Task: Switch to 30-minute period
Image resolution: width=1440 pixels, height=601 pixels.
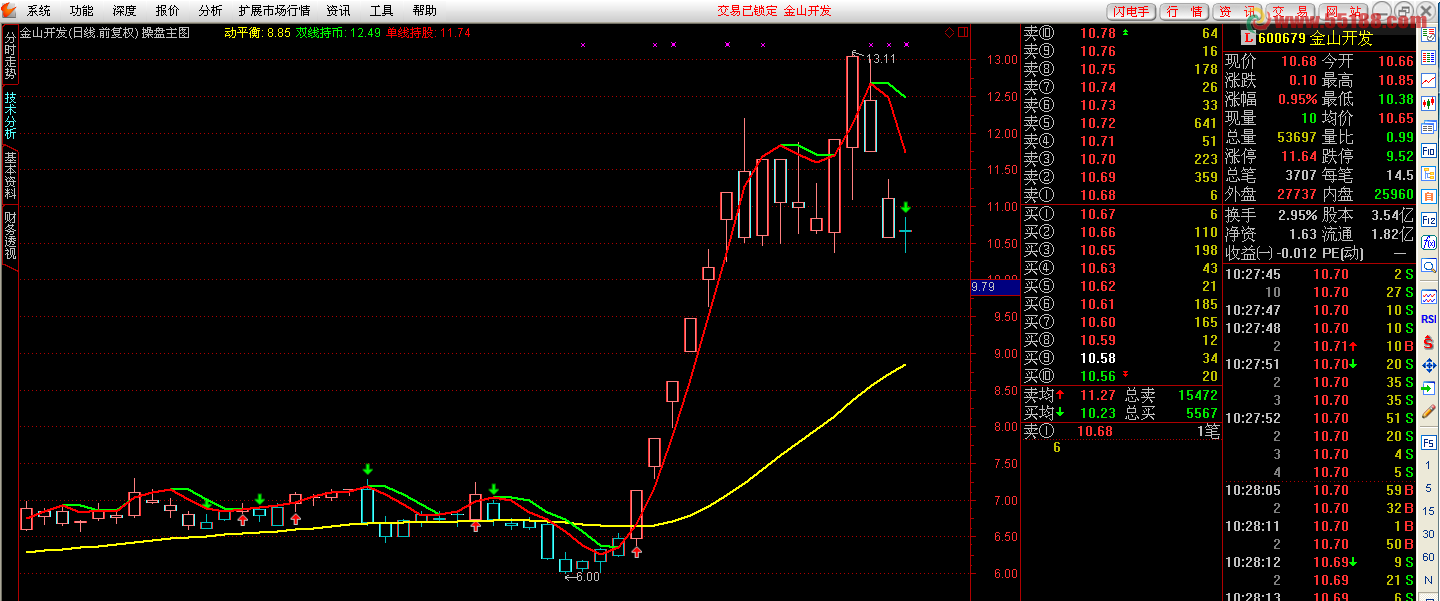Action: point(1428,533)
